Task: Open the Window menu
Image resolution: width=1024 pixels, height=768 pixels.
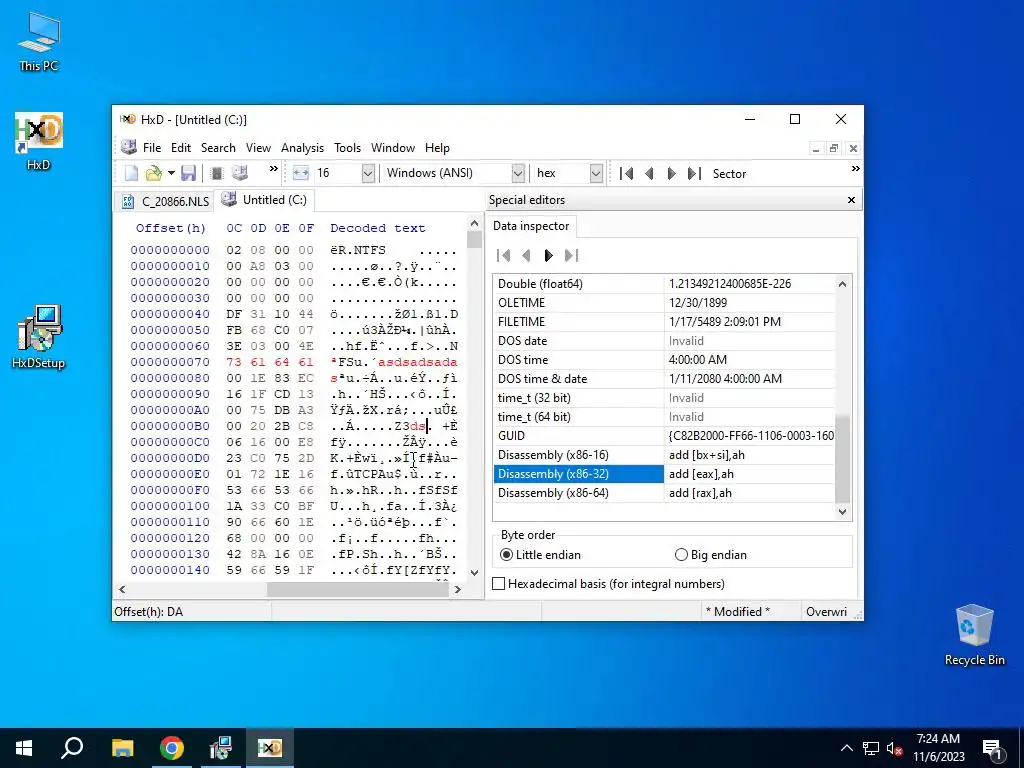Action: 393,148
